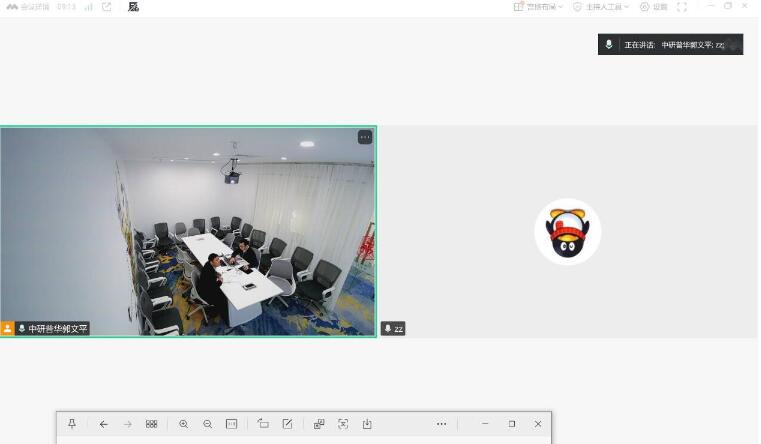The image size is (761, 444).
Task: Zoom out using the magnifier minus icon
Action: [208, 424]
